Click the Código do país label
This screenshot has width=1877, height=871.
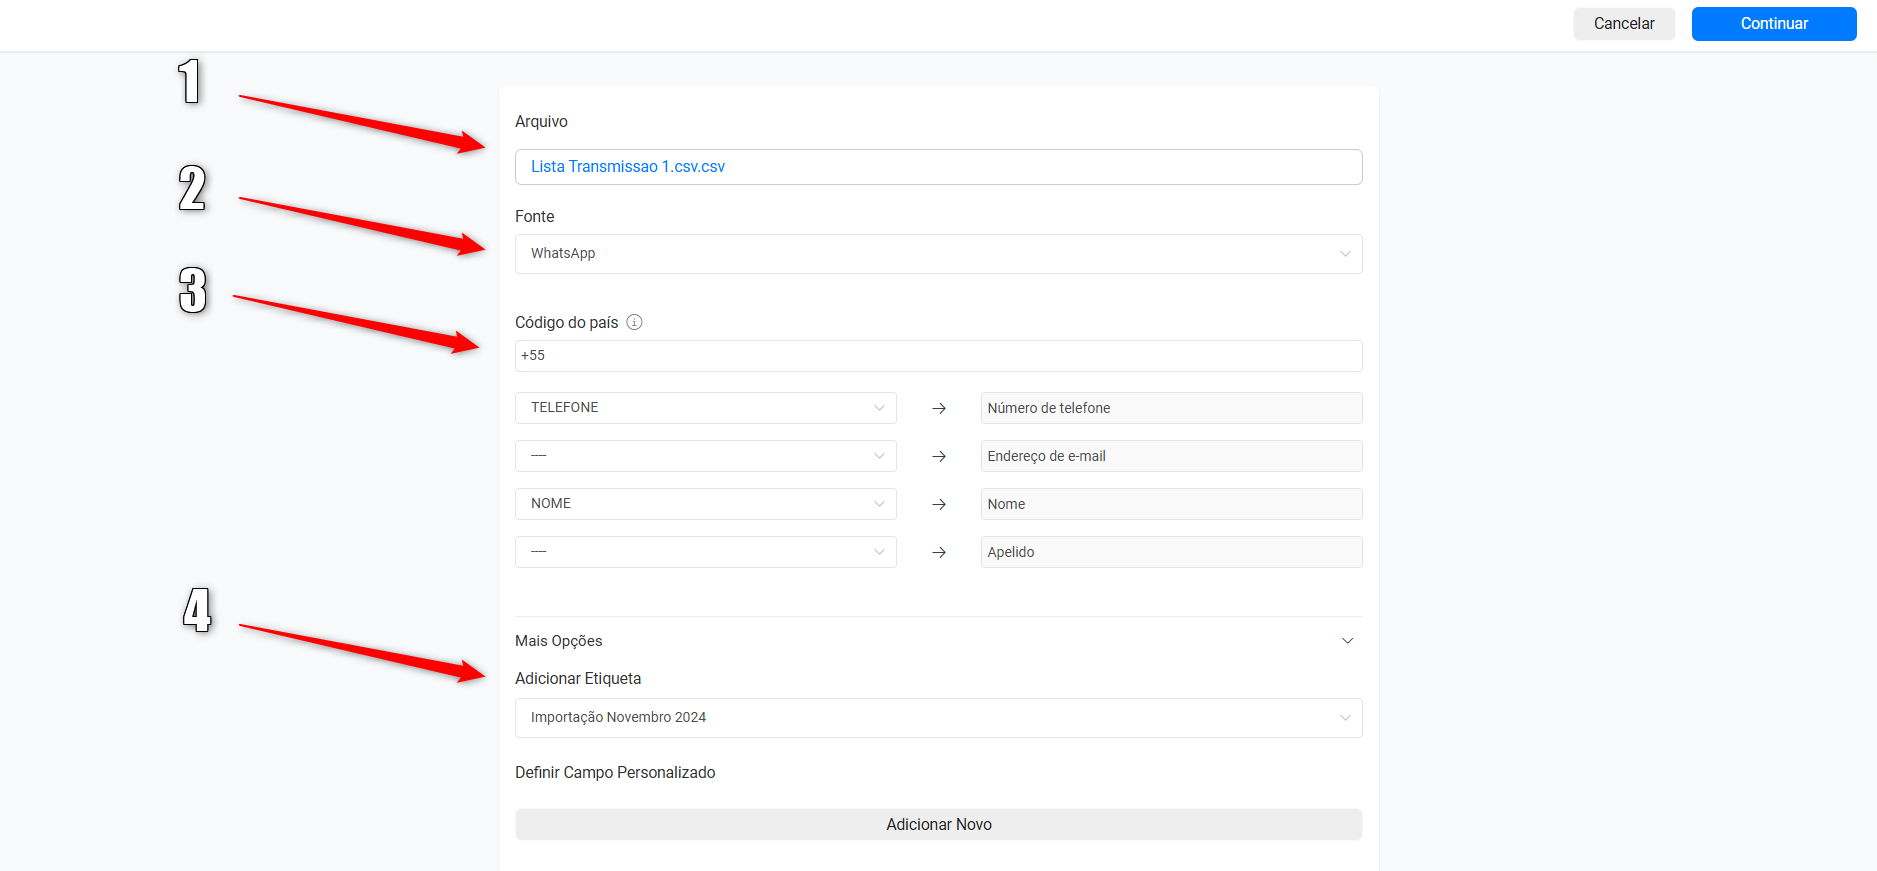pyautogui.click(x=566, y=322)
